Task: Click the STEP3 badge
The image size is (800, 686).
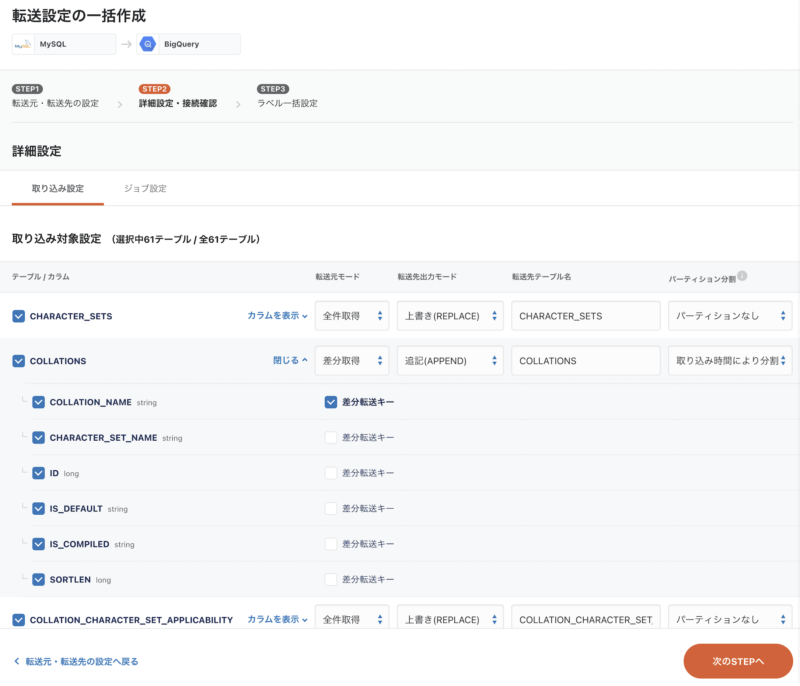Action: pos(273,89)
